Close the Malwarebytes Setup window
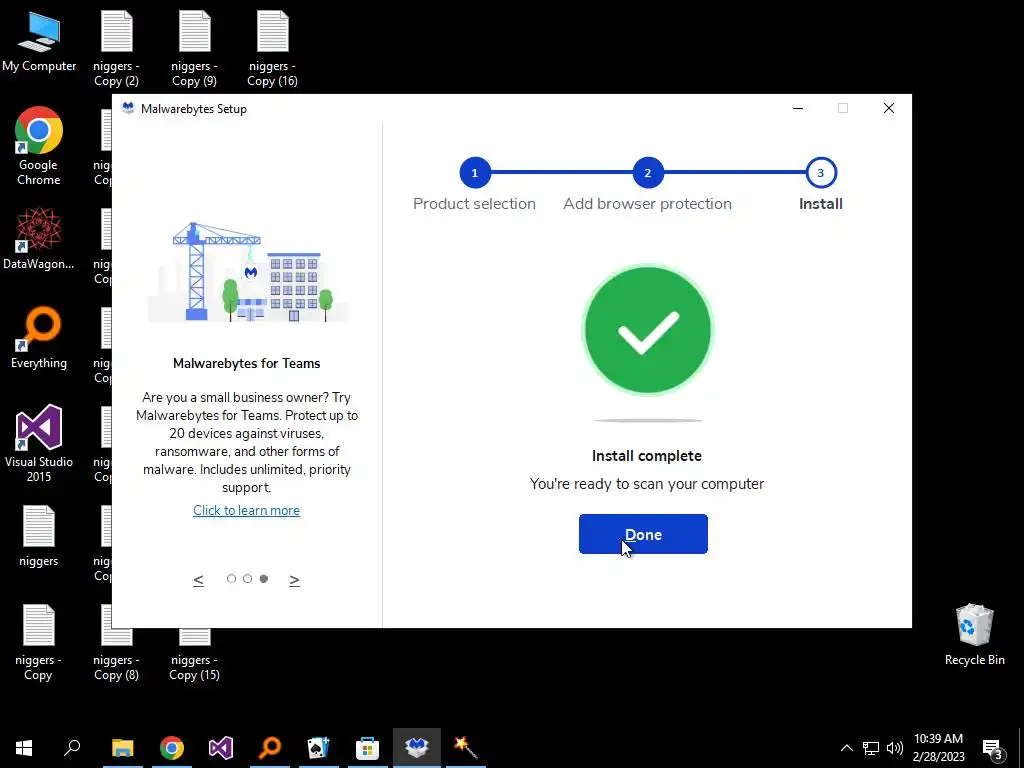 point(888,108)
